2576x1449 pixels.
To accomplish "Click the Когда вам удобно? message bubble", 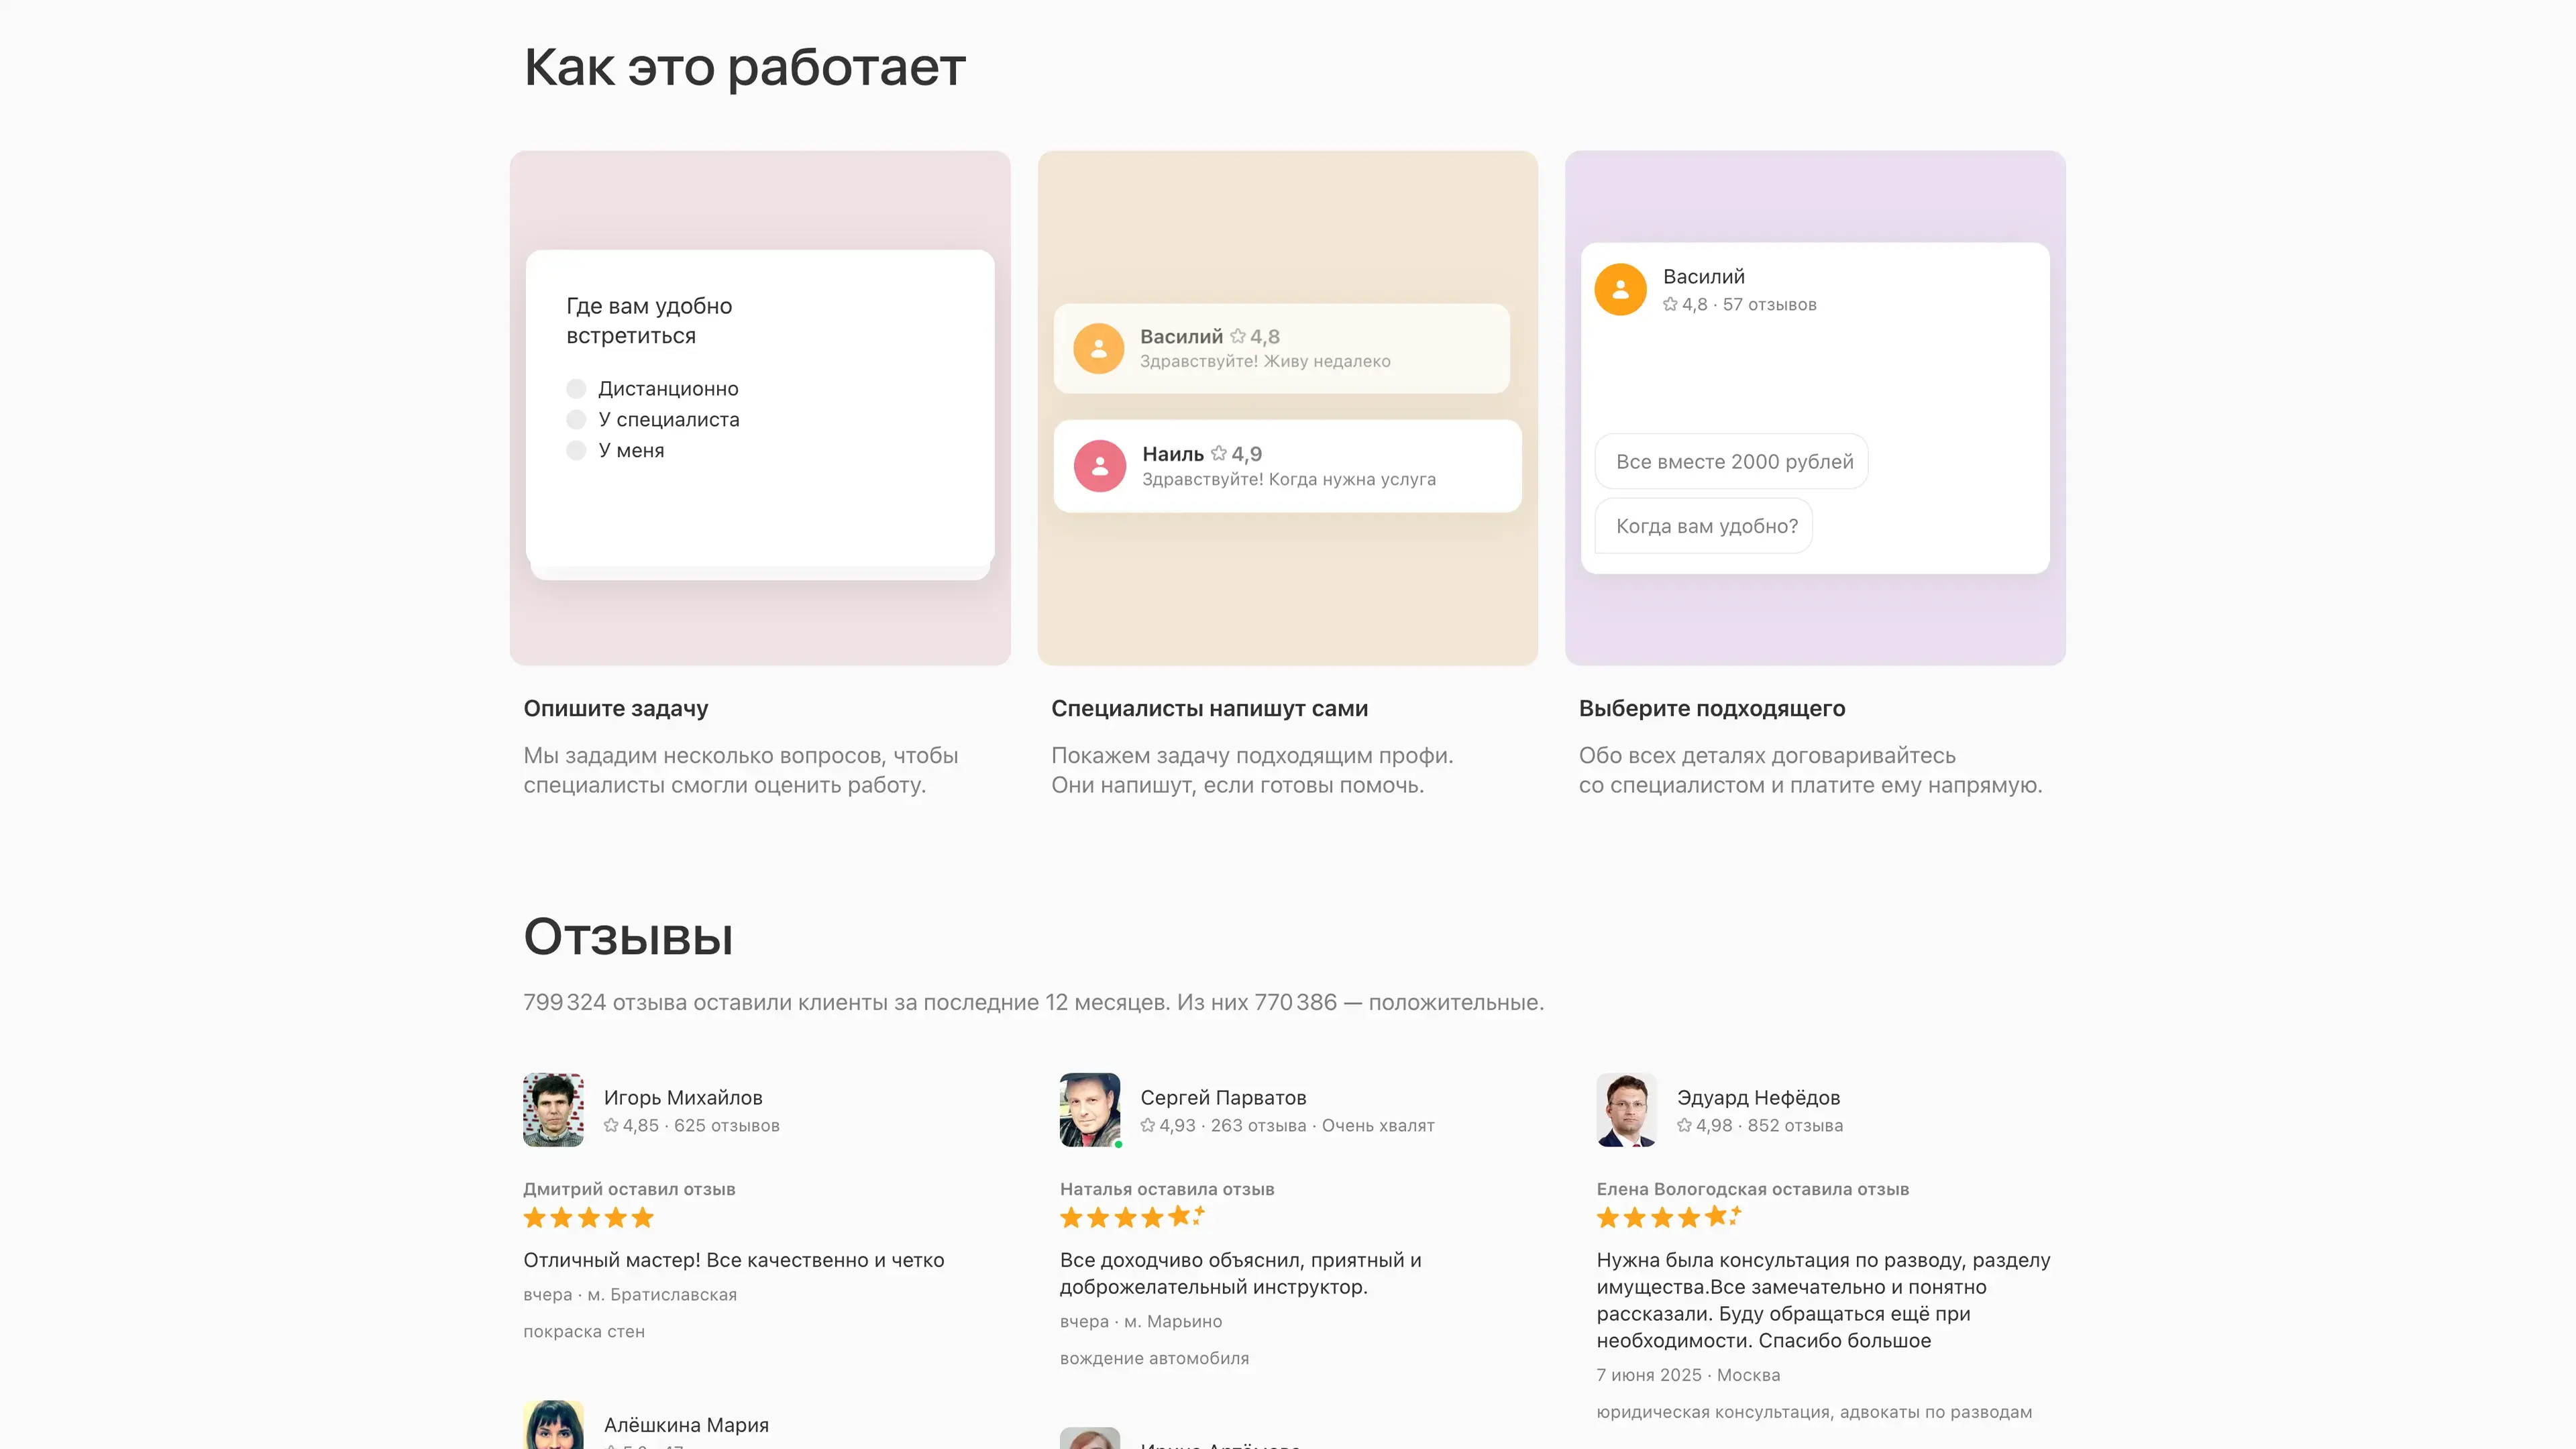I will [x=1705, y=526].
